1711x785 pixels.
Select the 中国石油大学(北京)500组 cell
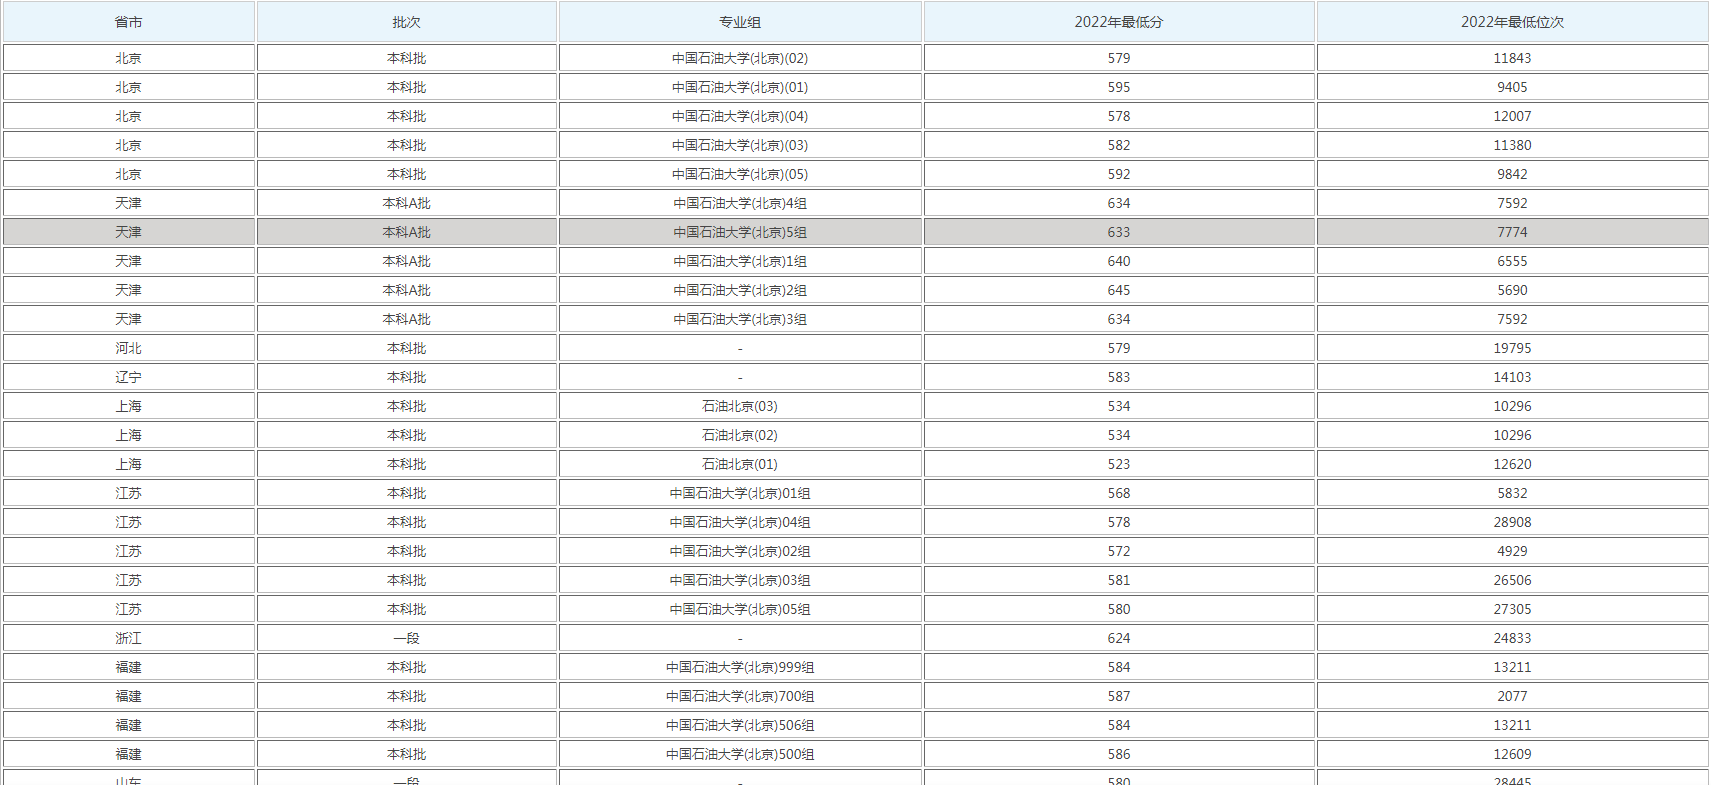(x=740, y=754)
